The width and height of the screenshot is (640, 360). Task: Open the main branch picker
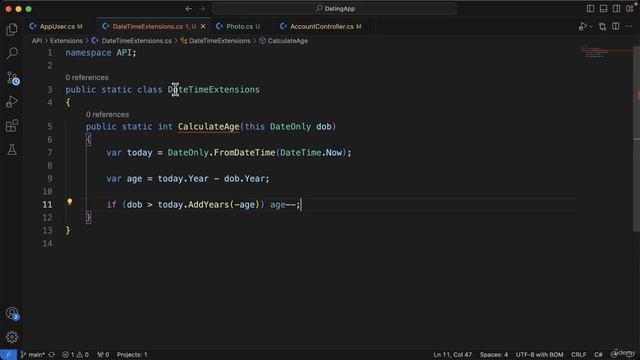(32, 355)
